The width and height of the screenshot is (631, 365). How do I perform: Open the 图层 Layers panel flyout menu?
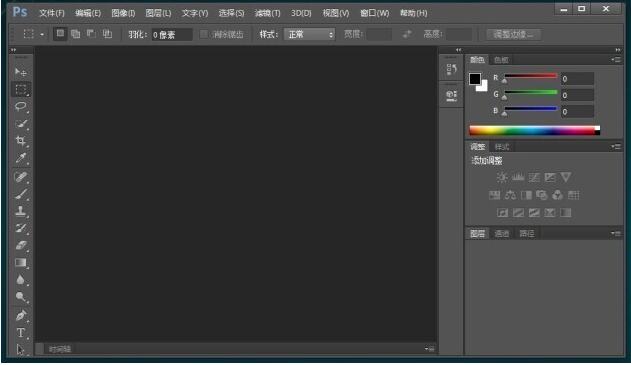coord(616,233)
